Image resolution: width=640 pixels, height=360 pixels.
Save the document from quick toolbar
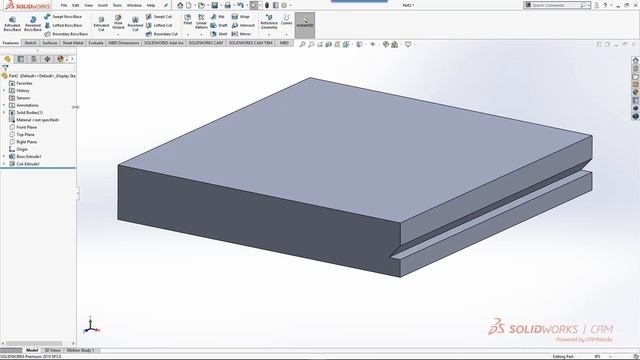click(214, 5)
